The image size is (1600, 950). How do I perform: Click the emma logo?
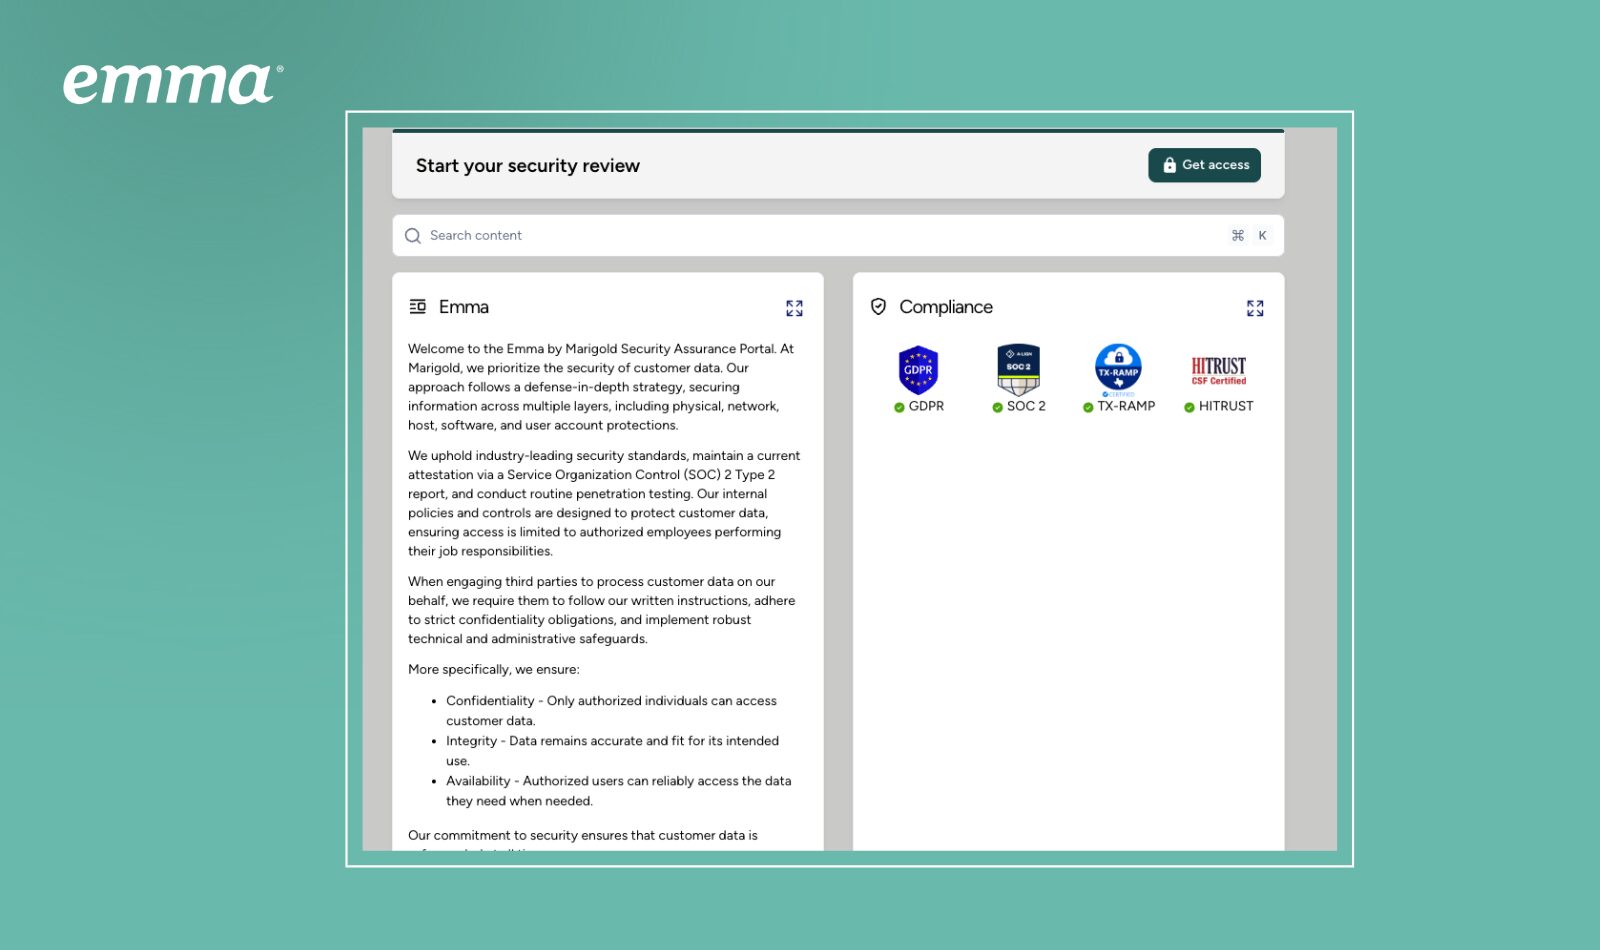[x=173, y=84]
